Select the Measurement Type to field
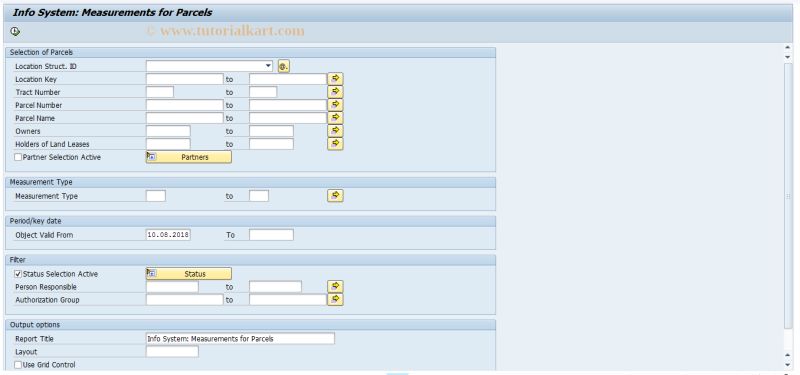Screen dimensions: 800x375 pos(259,196)
